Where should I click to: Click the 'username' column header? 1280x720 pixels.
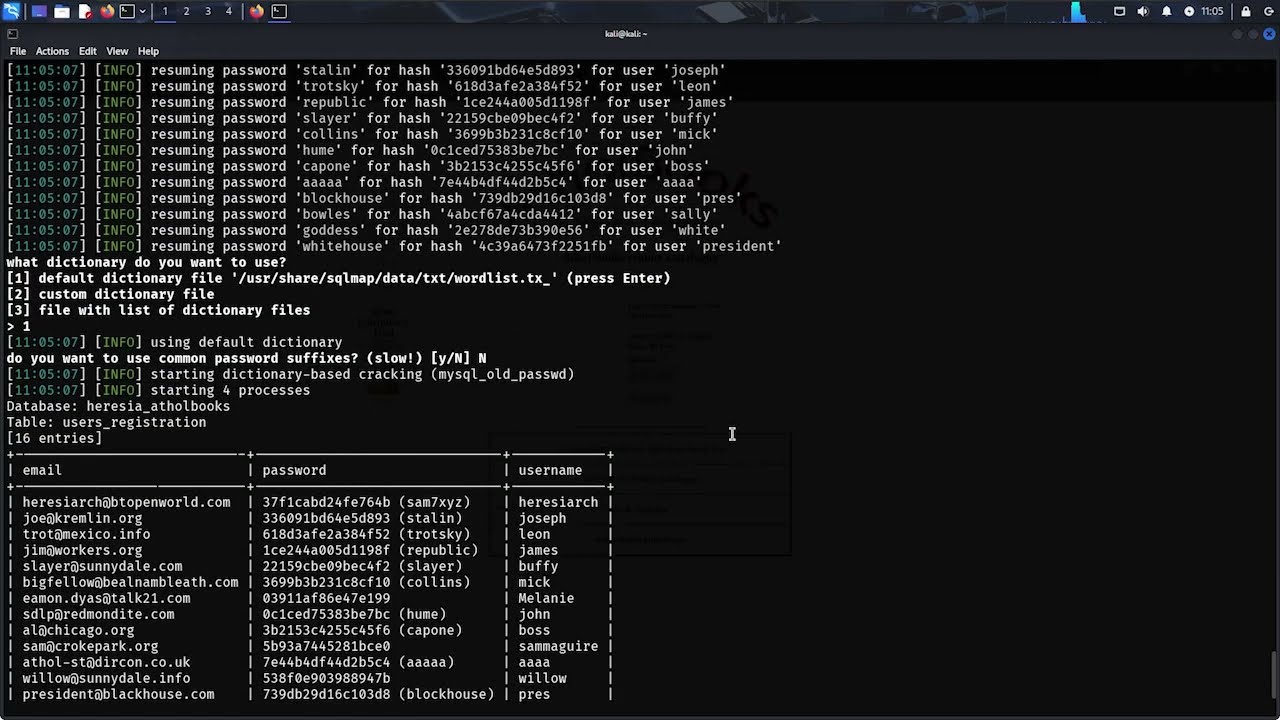tap(550, 470)
